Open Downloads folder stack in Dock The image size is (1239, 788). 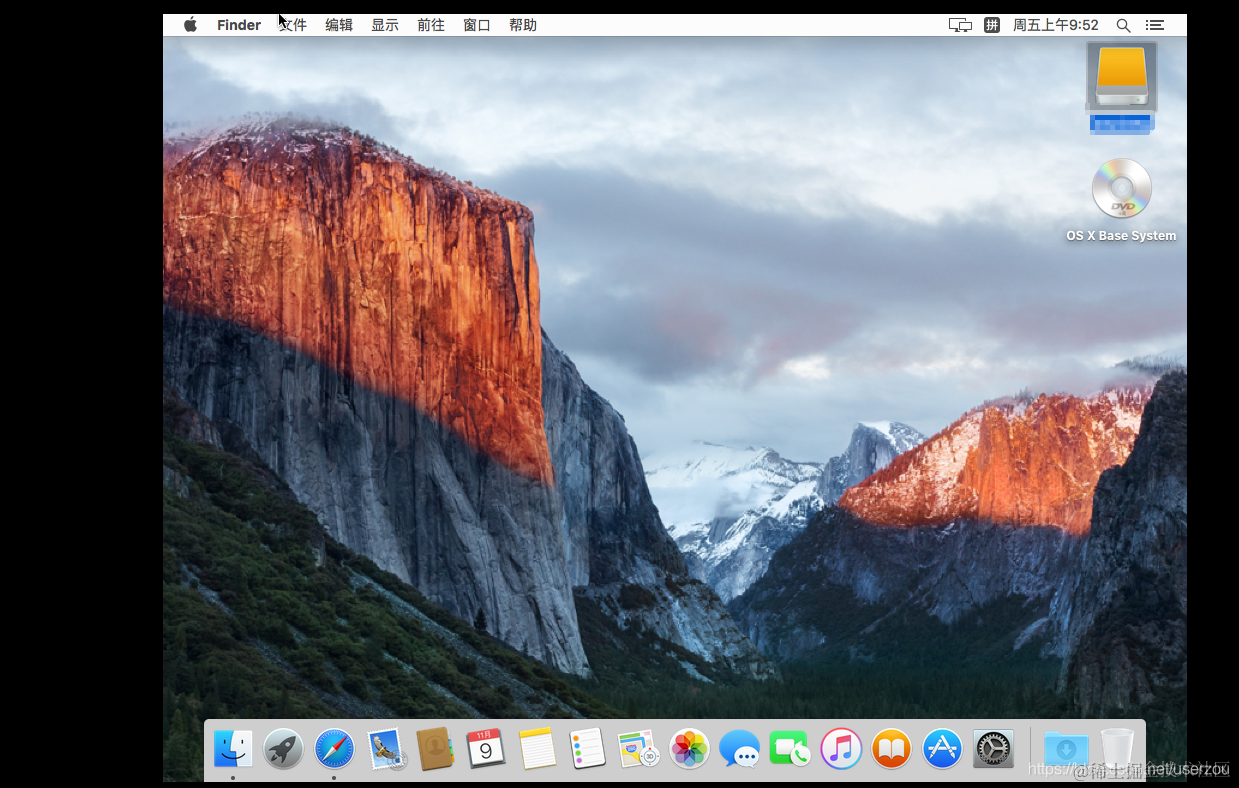(1066, 748)
